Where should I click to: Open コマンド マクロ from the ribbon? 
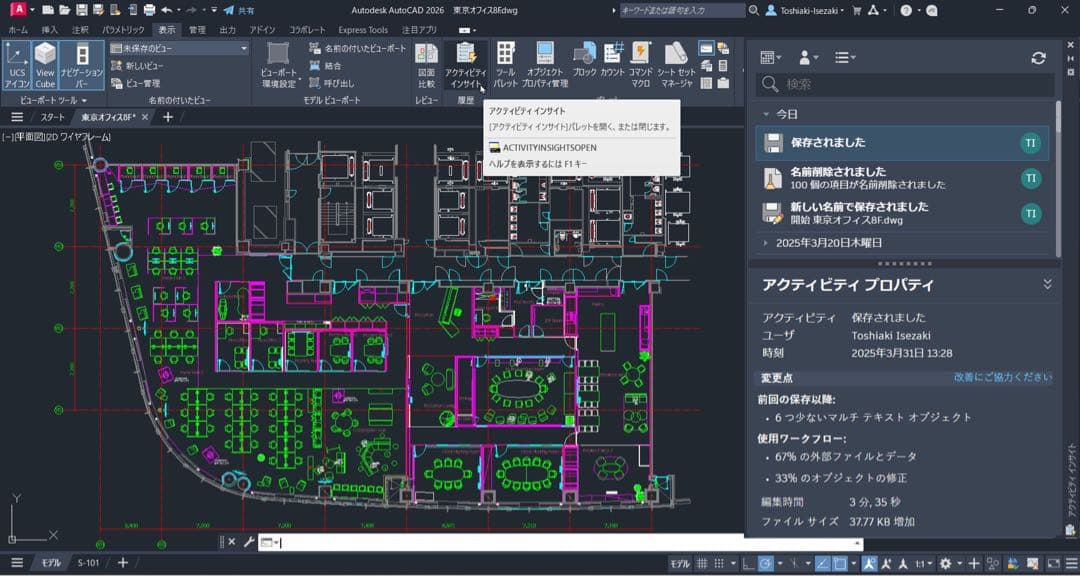(640, 62)
